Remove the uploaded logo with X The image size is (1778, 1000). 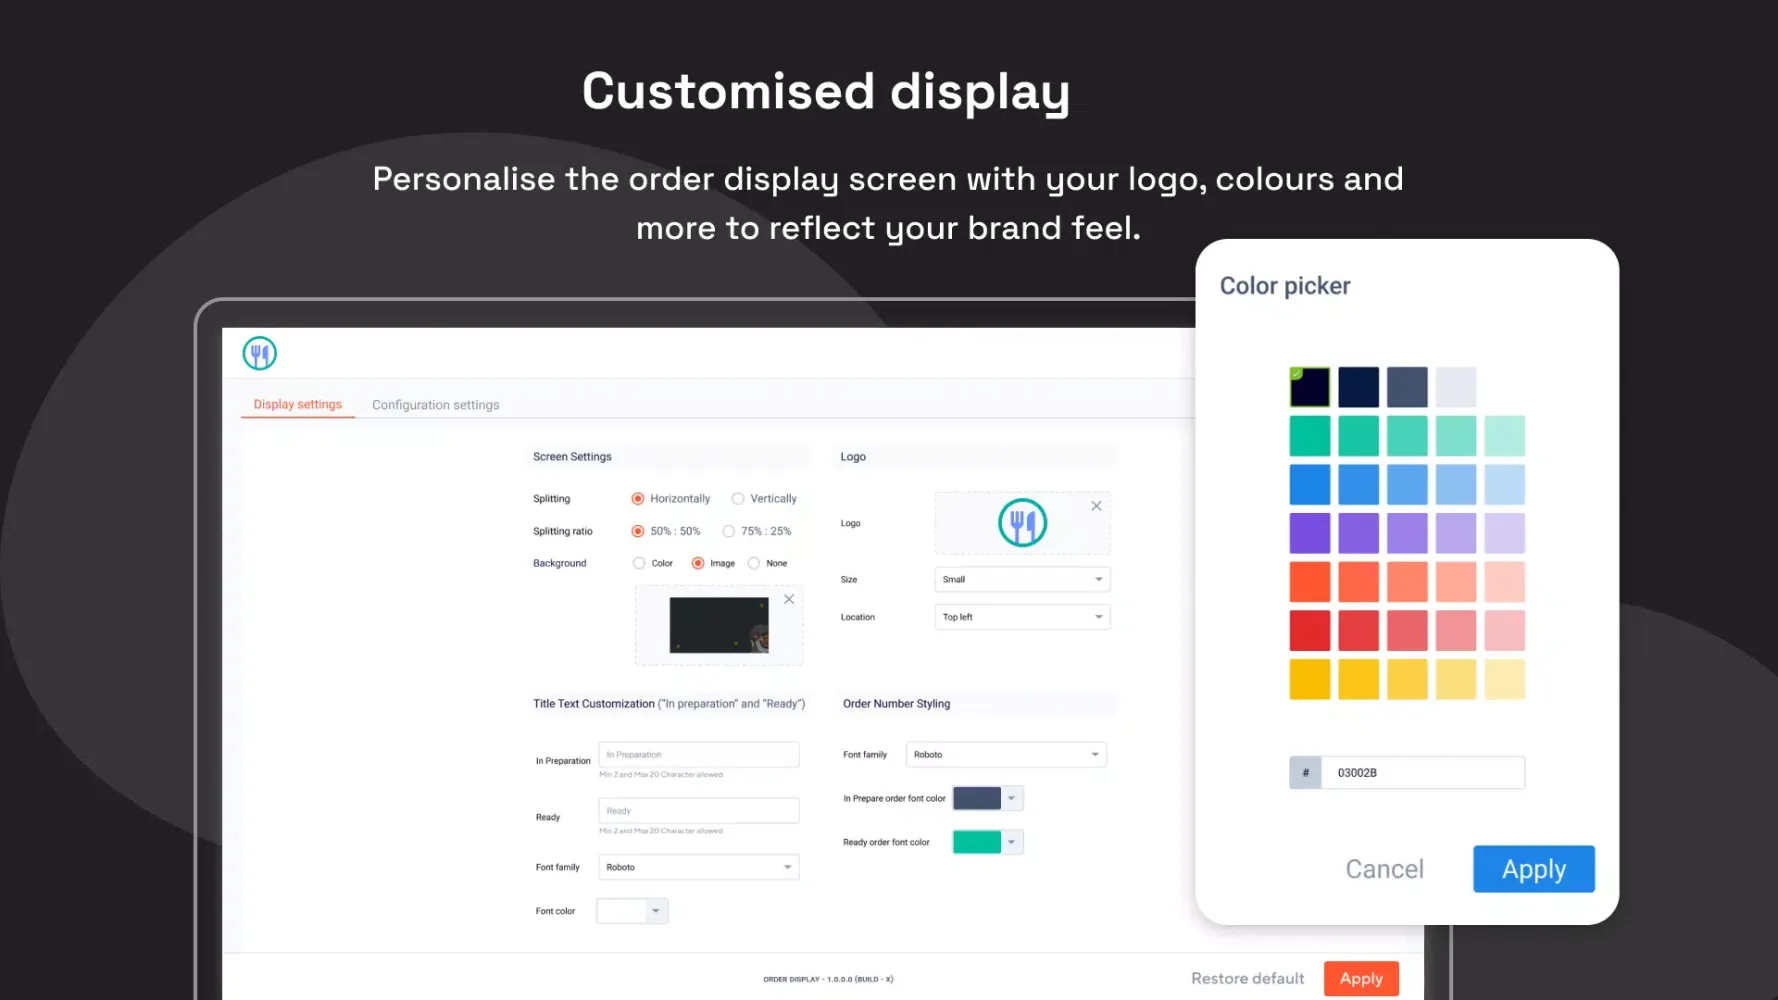pos(1096,506)
